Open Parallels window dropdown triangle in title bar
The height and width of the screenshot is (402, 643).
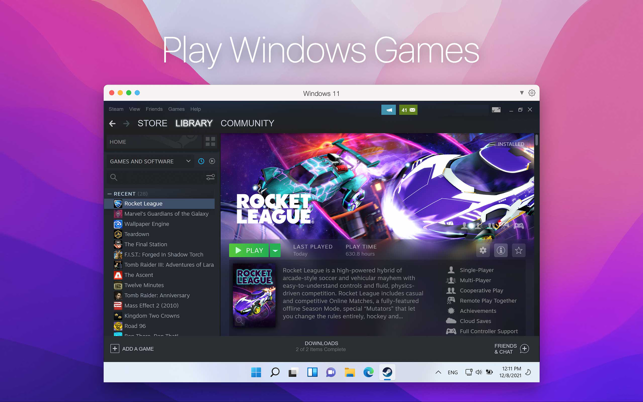click(x=522, y=93)
